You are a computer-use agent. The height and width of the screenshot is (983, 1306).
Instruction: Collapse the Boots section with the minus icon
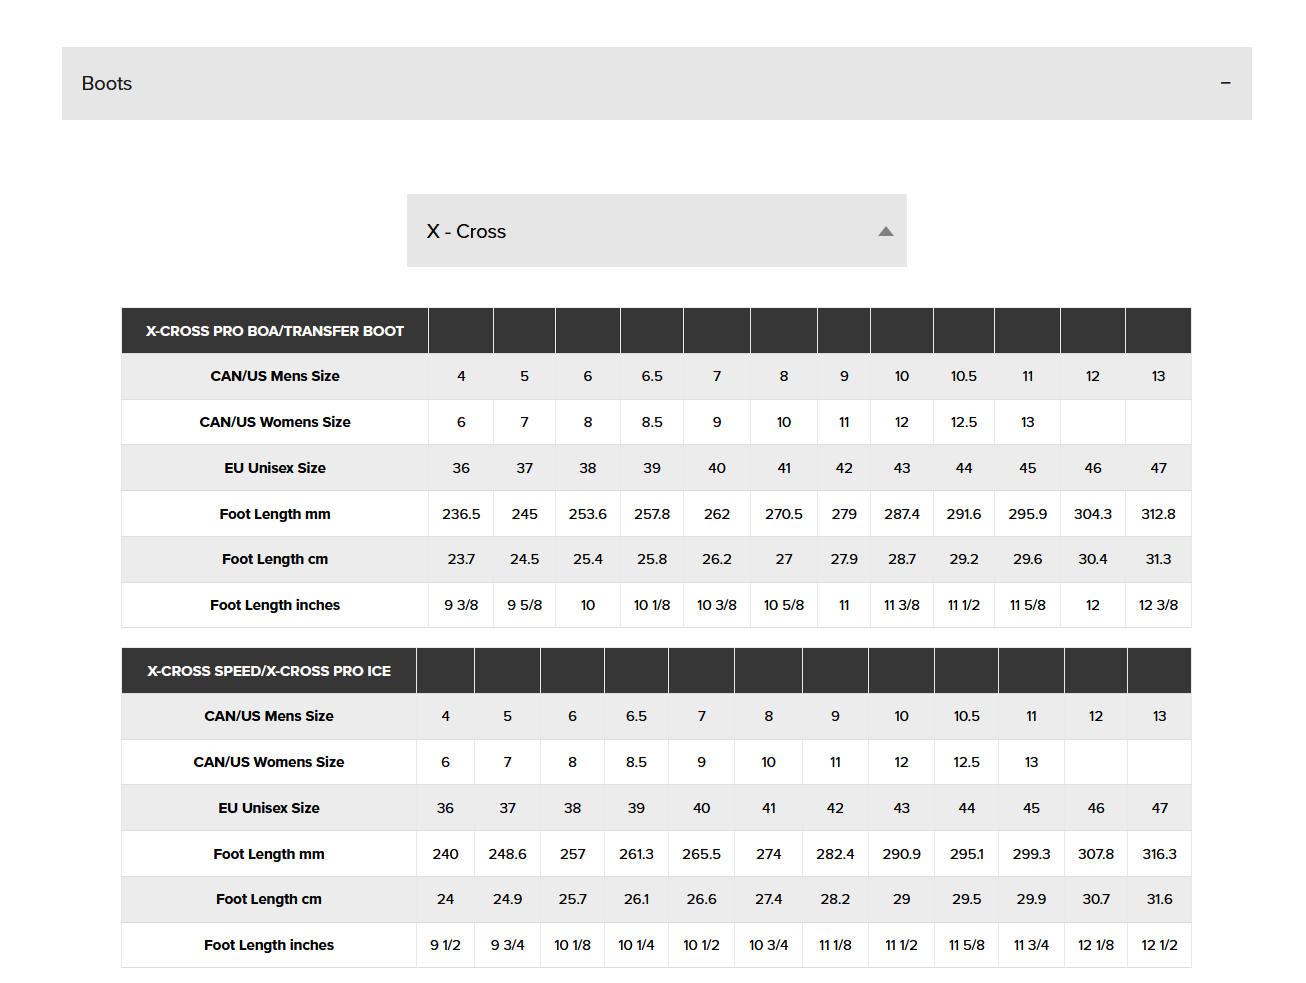pos(1225,83)
